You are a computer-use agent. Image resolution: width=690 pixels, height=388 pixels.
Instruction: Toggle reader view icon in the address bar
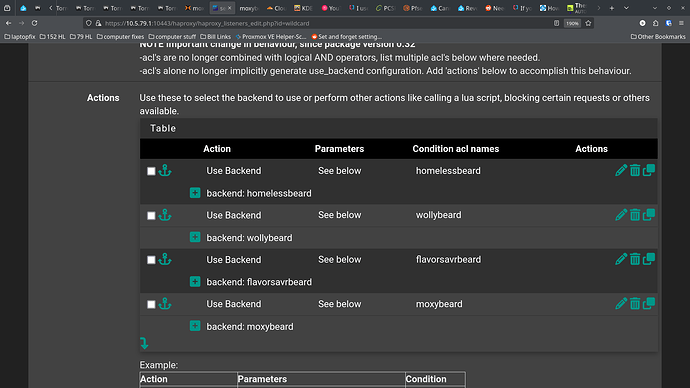(556, 23)
